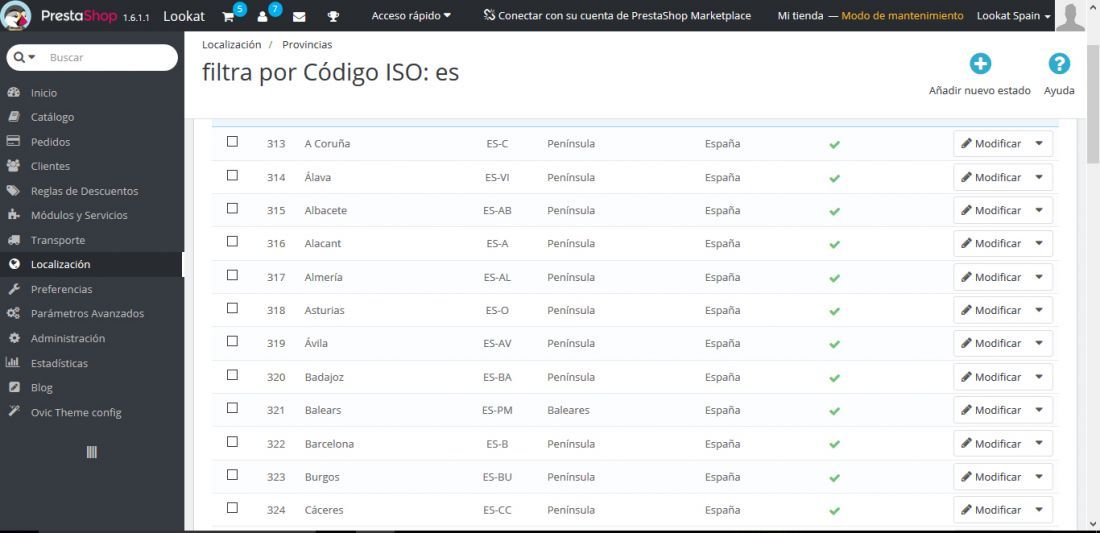This screenshot has height=533, width=1100.
Task: Check the Cáceres row checkbox
Action: (232, 508)
